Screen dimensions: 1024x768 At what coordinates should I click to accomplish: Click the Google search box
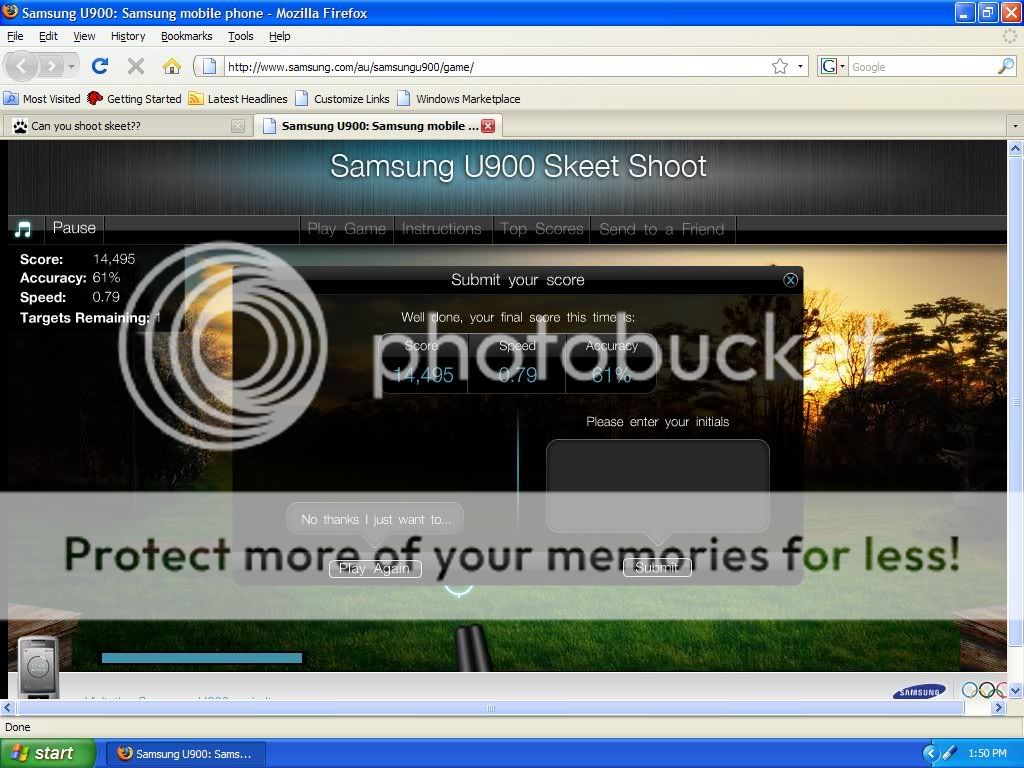923,67
